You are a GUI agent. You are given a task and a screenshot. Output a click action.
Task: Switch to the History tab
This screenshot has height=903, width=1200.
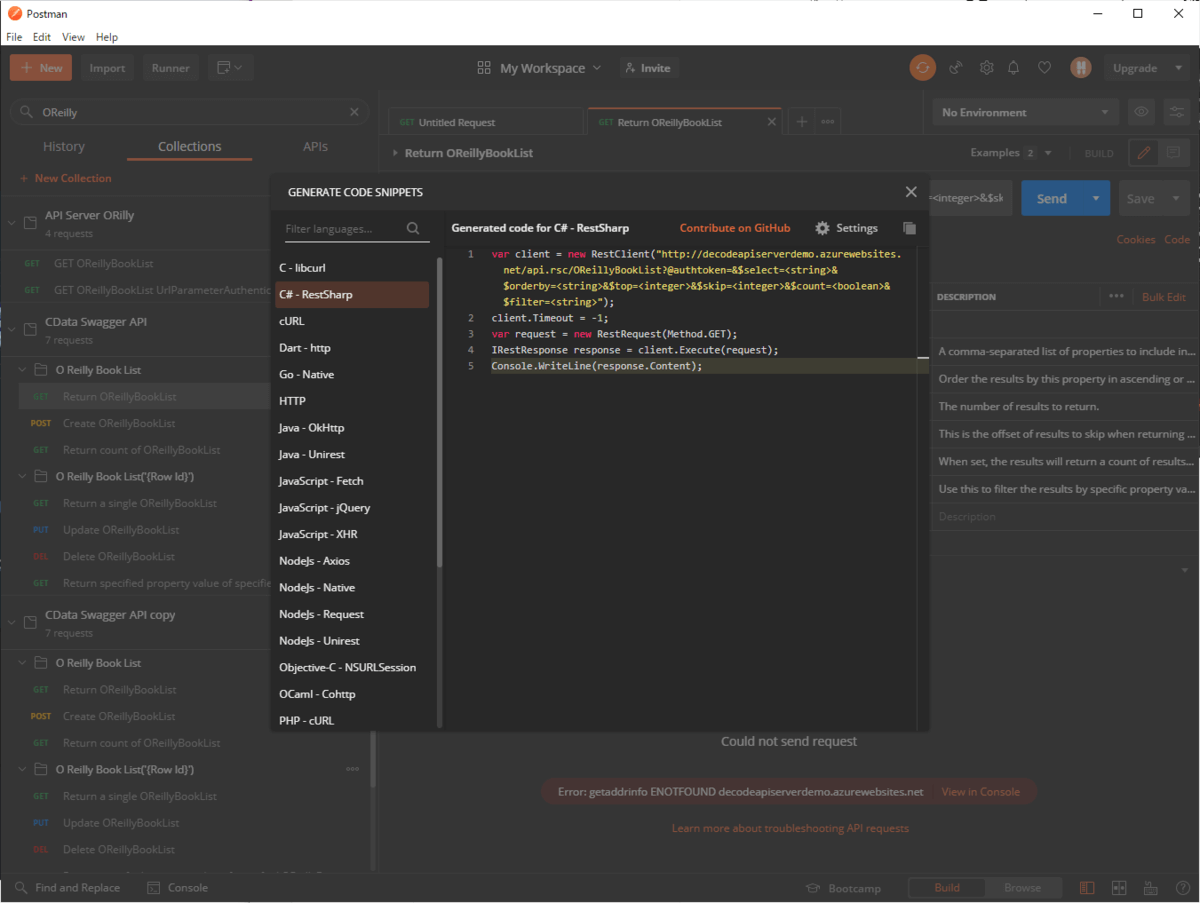tap(64, 146)
